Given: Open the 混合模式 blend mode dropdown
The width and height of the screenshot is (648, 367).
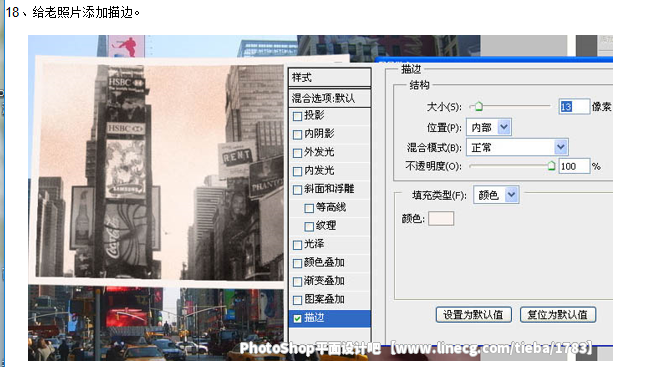Looking at the screenshot, I should tap(517, 147).
